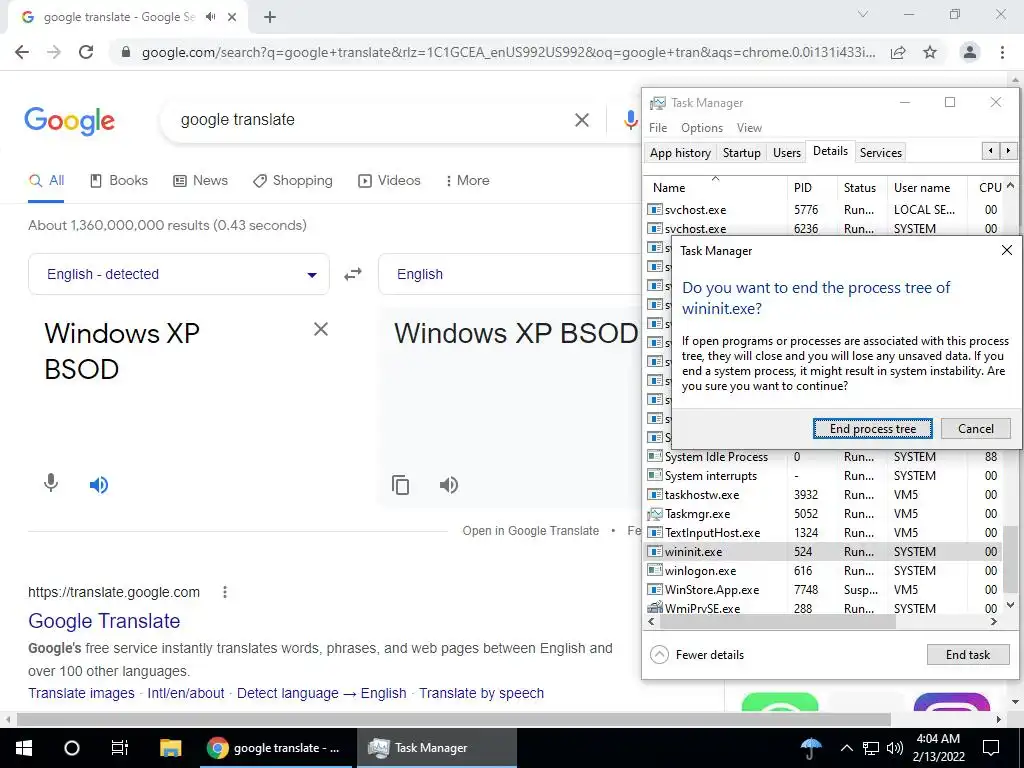1024x768 pixels.
Task: Show News search results
Action: click(x=200, y=181)
